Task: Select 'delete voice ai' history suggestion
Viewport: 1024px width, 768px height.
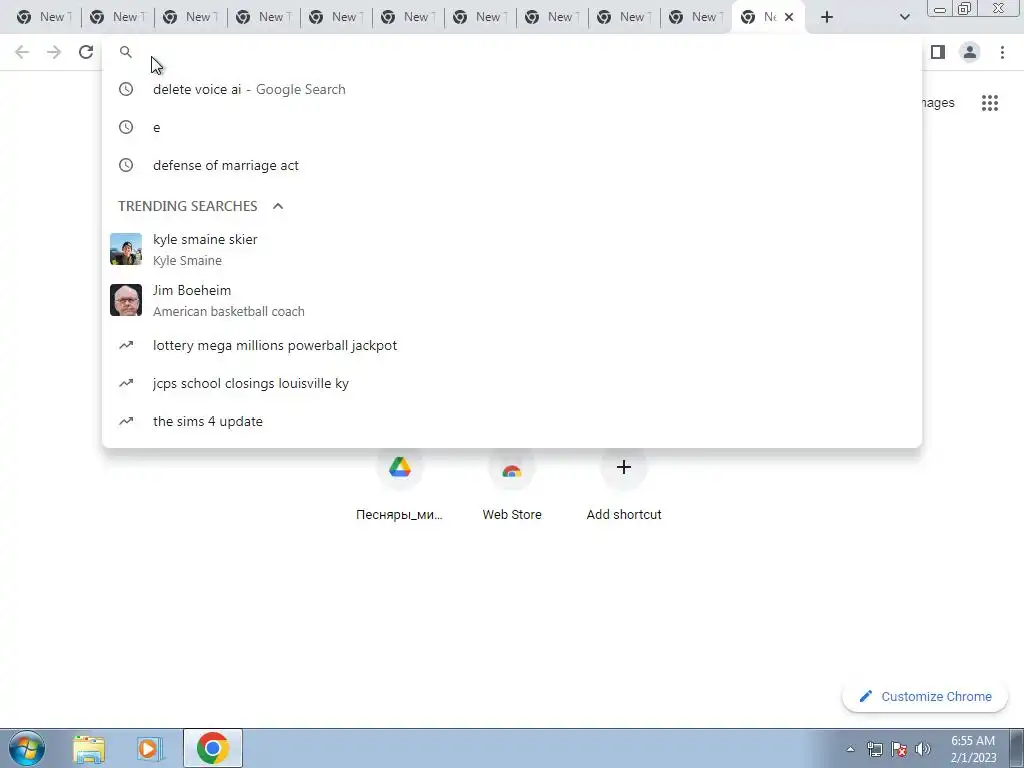Action: click(x=513, y=89)
